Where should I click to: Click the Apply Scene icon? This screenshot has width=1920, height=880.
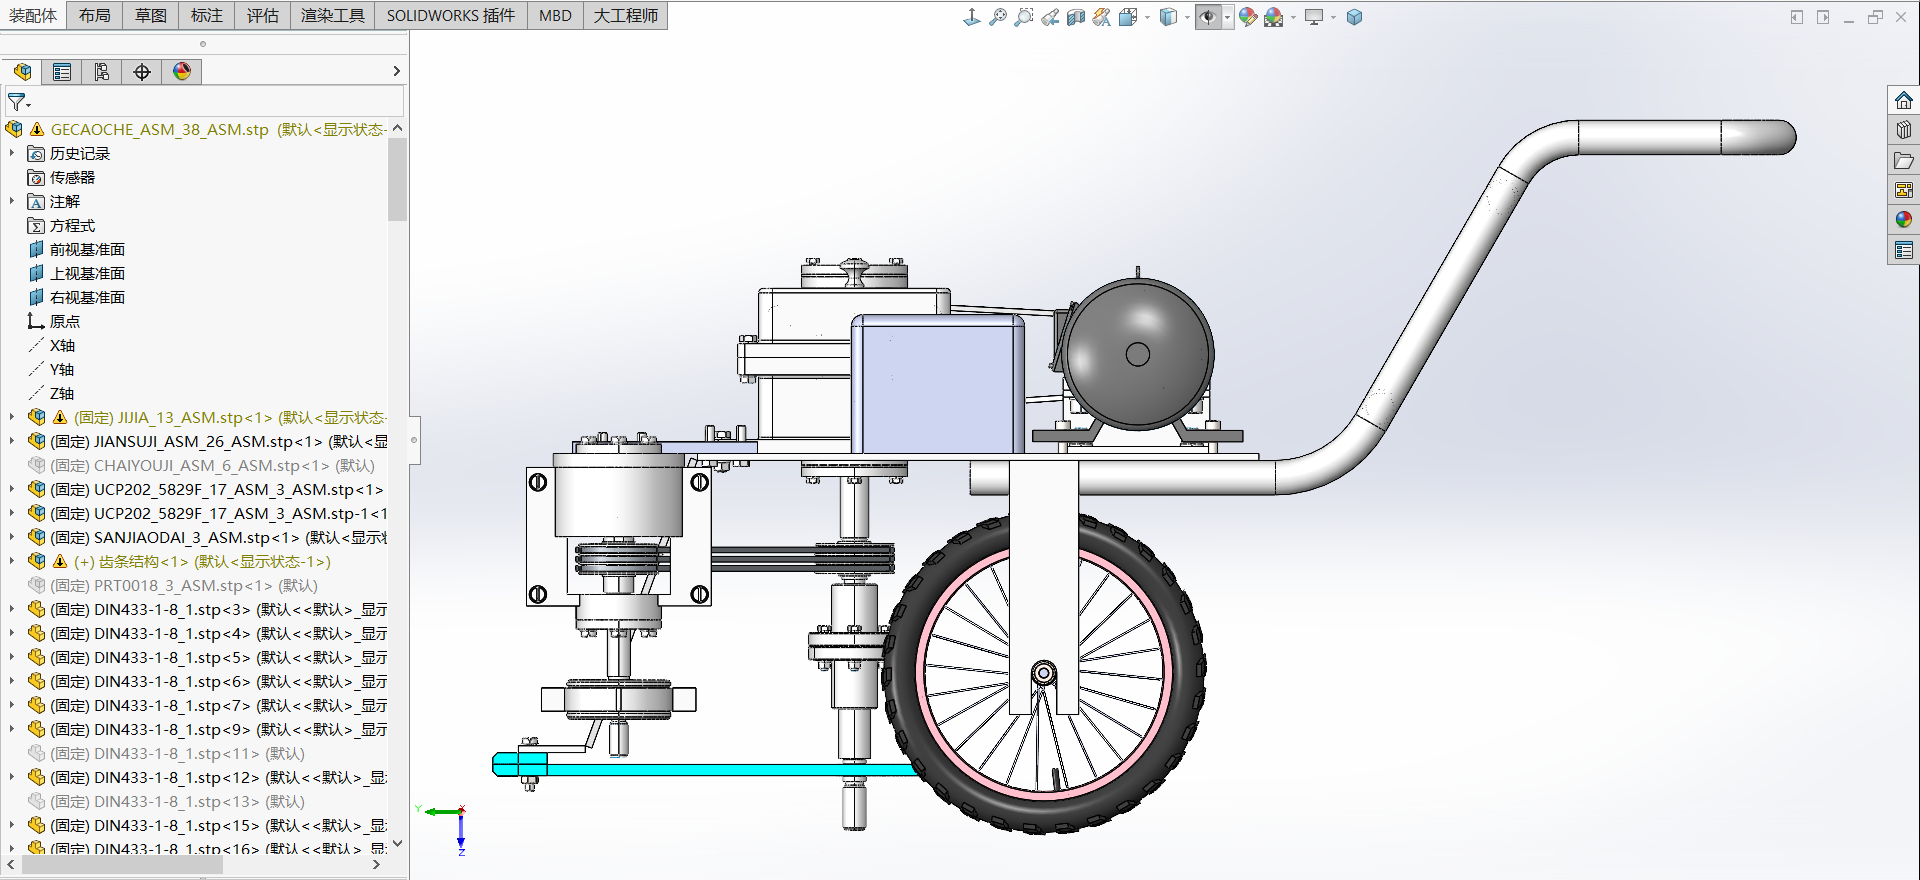tap(1273, 17)
